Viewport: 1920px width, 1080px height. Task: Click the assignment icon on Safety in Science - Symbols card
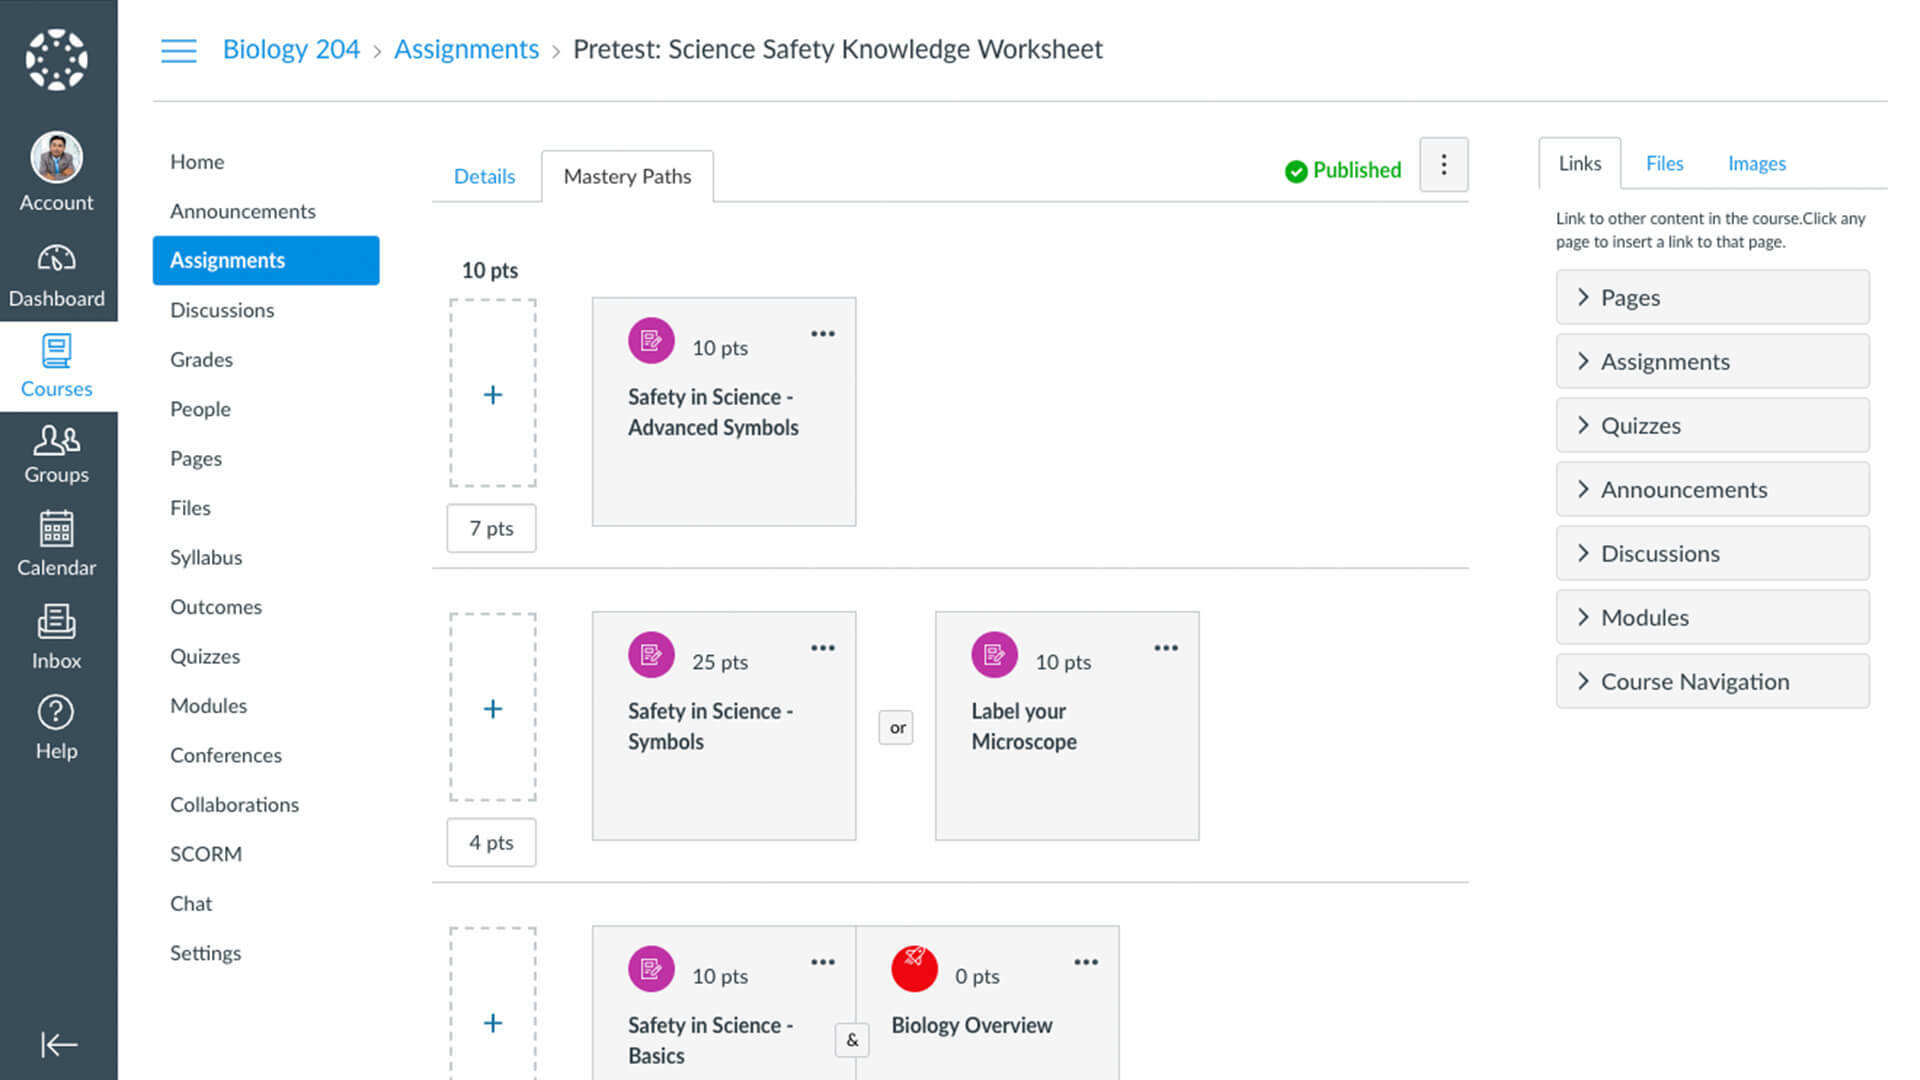651,655
